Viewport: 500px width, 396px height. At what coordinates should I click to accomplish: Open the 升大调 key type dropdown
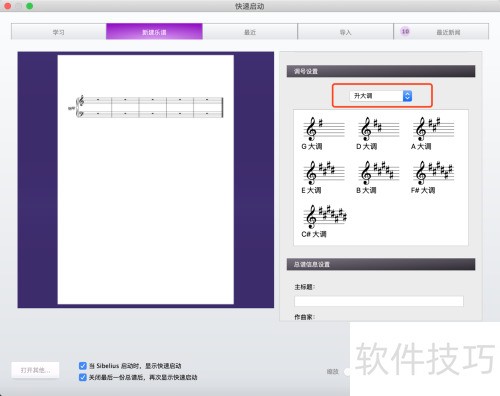coord(381,96)
